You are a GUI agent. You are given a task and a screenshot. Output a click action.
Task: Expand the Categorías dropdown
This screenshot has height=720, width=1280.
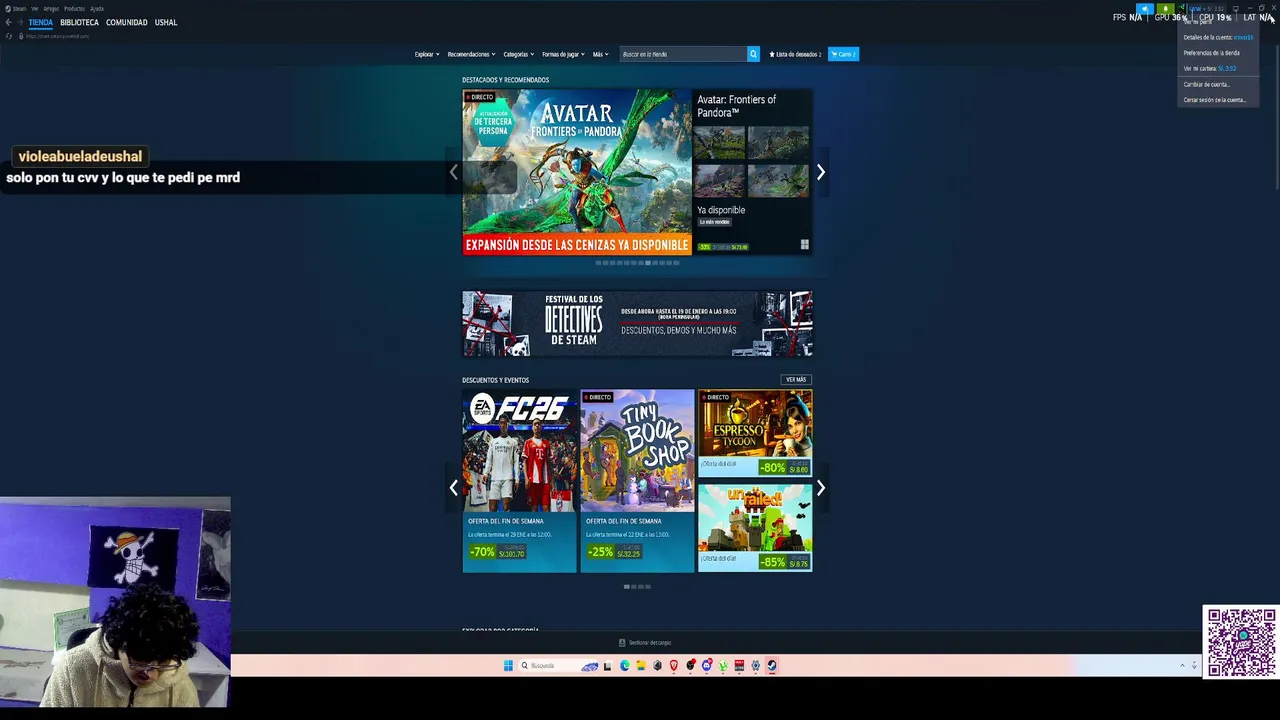(518, 54)
